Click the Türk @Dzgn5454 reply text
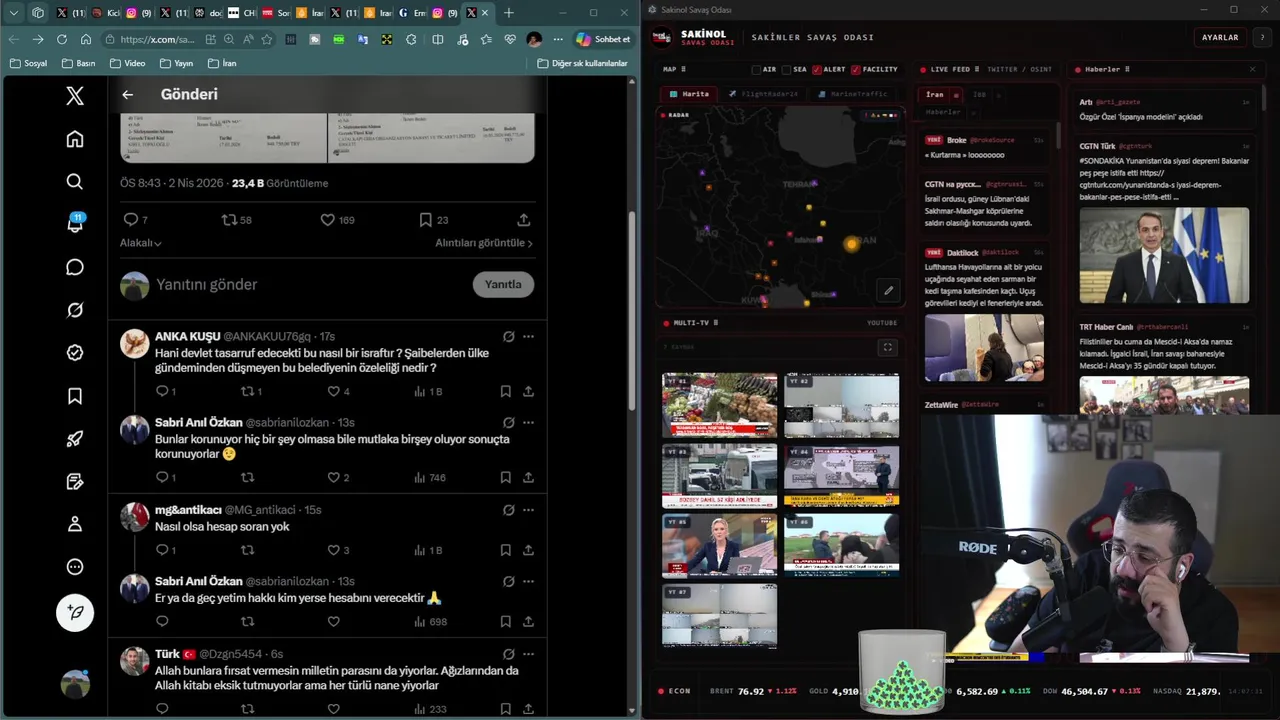 pyautogui.click(x=337, y=678)
